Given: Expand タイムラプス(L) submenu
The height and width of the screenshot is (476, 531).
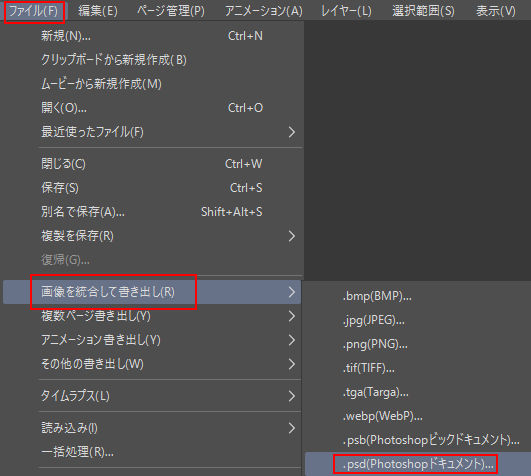Looking at the screenshot, I should pos(152,396).
